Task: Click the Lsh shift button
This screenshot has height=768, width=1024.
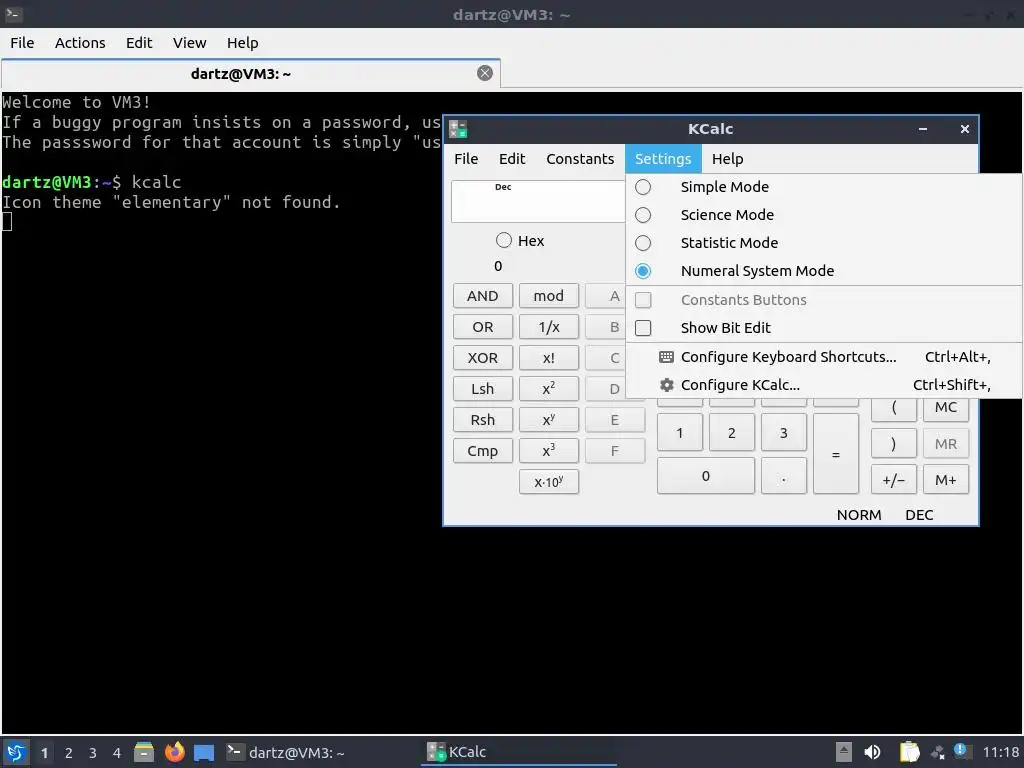Action: click(x=483, y=389)
